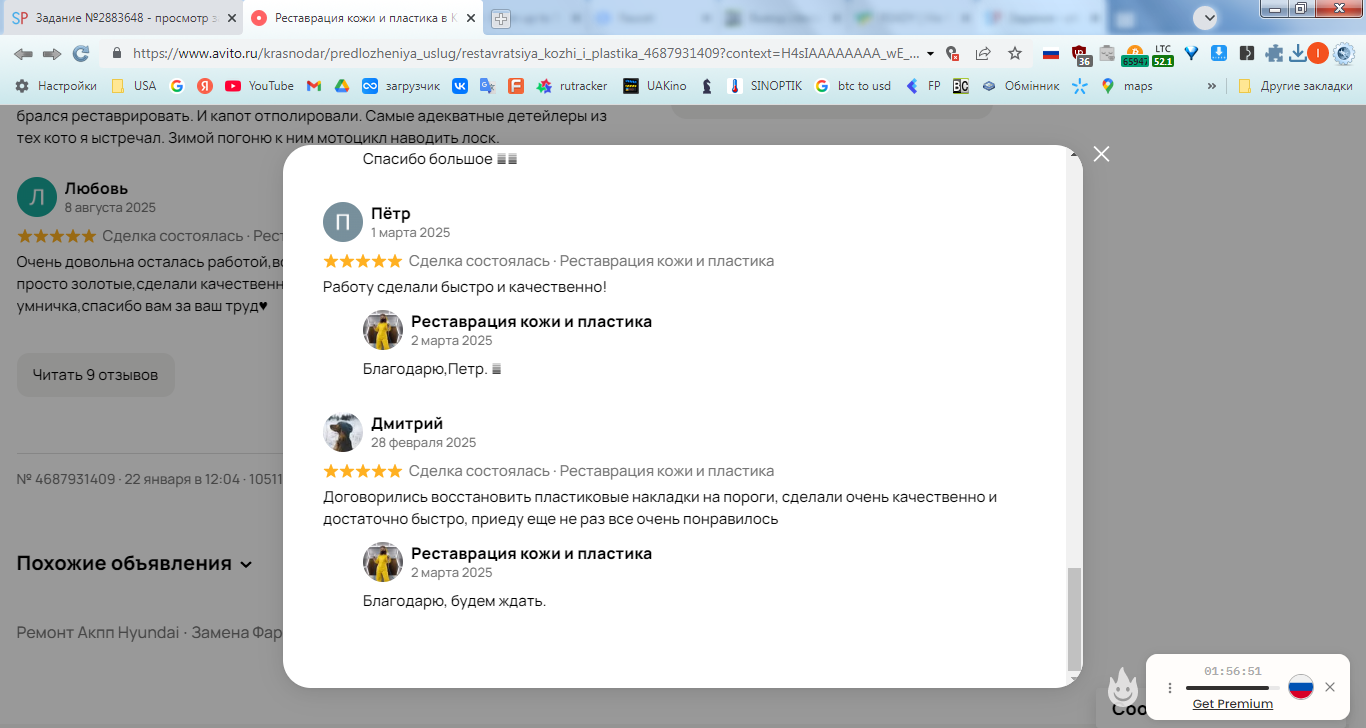Bookmark this page with the star icon
1366x728 pixels.
(x=1015, y=54)
